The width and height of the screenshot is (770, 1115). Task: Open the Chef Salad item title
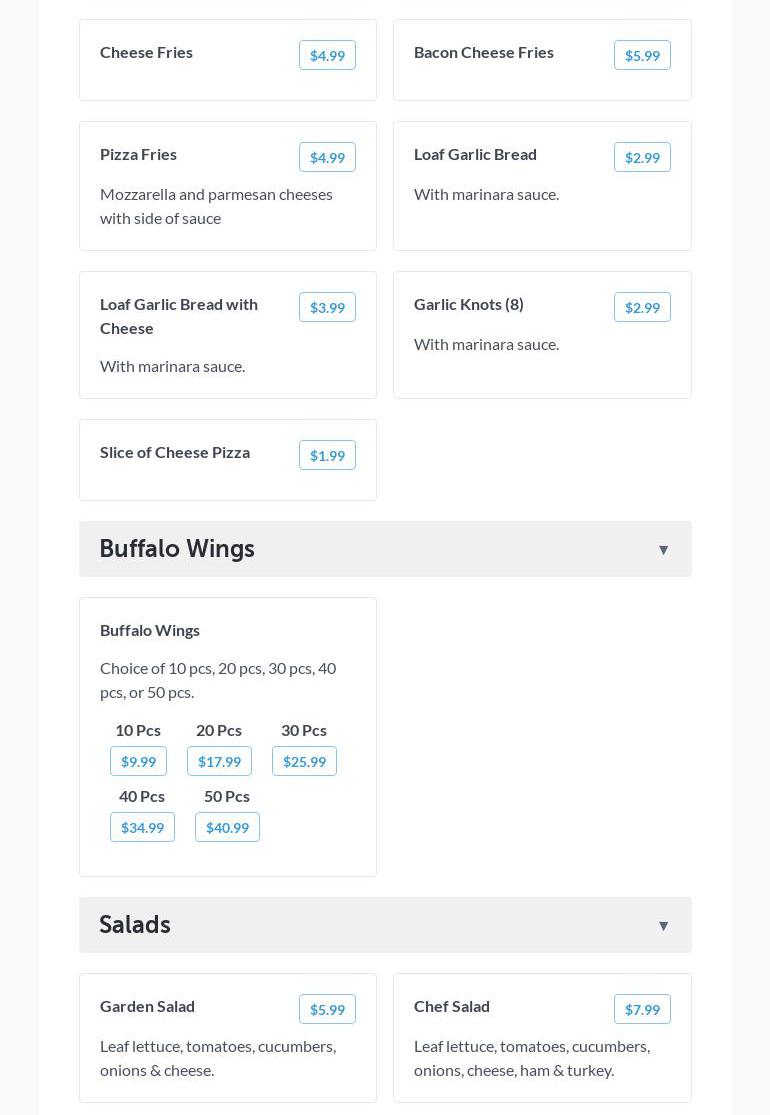point(452,1006)
